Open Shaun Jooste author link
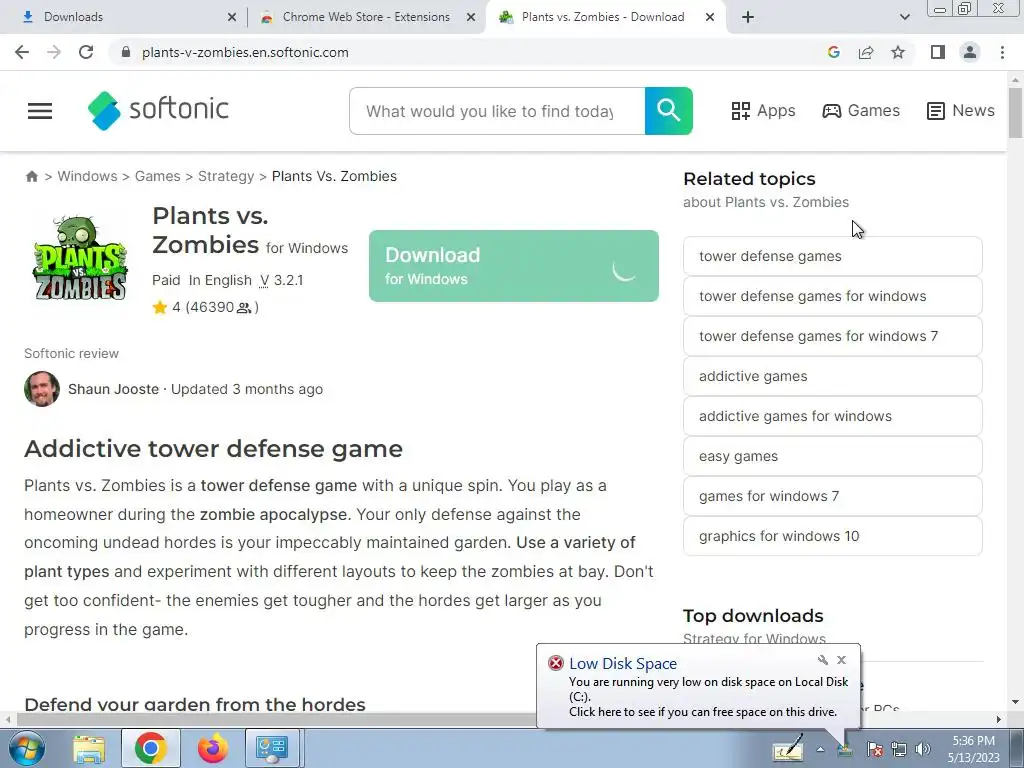The image size is (1024, 768). (114, 389)
